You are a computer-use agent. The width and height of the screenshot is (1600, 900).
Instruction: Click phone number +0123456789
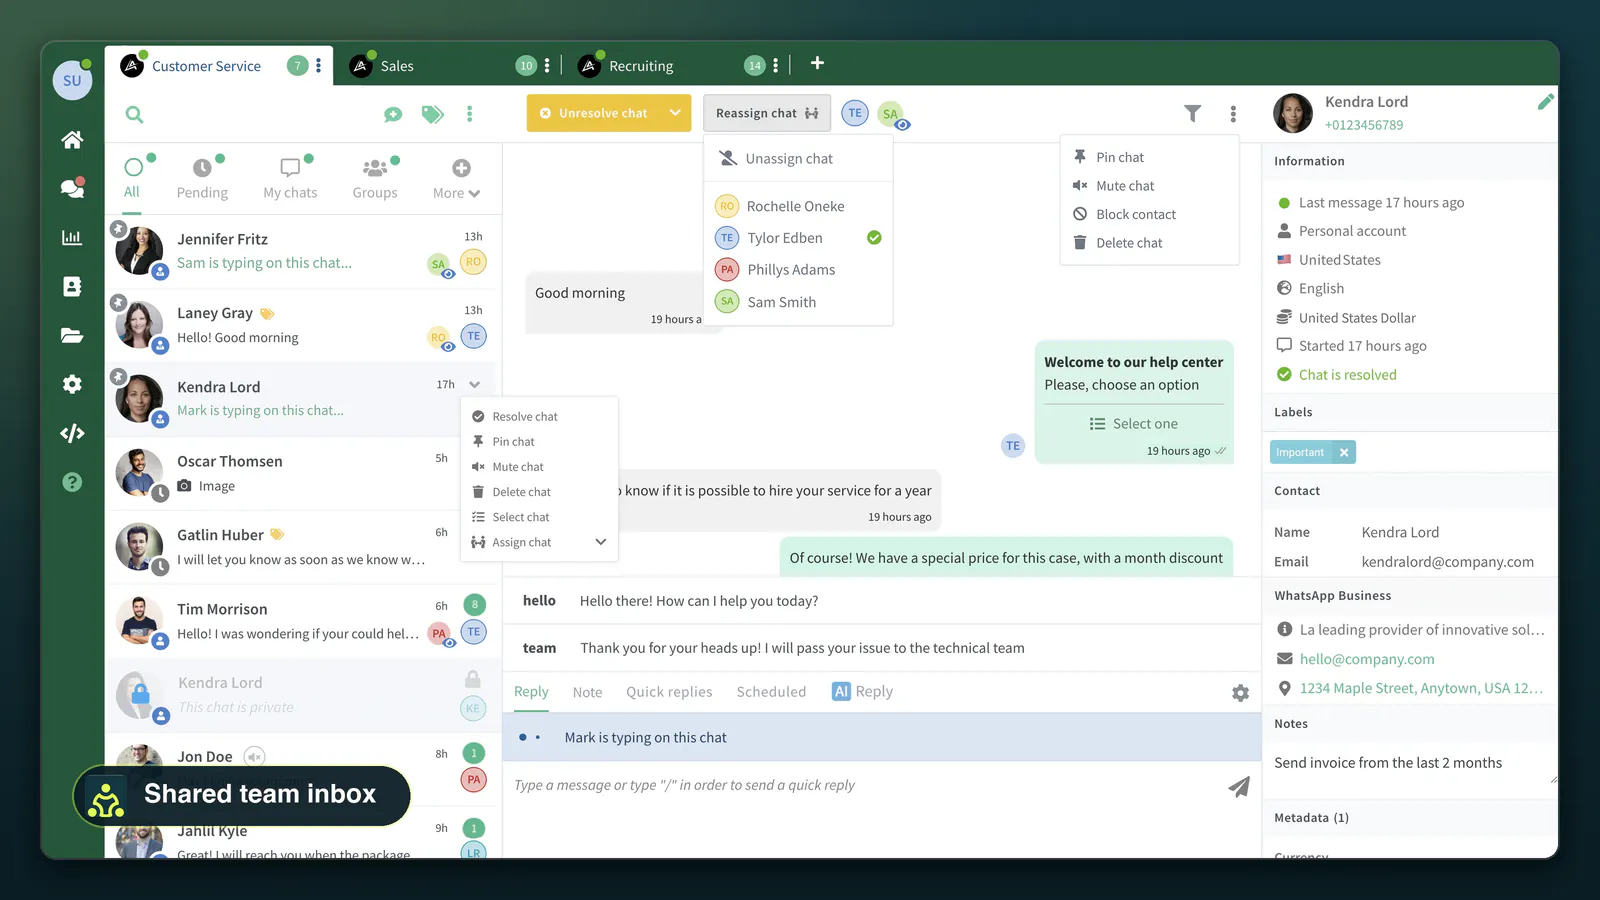coord(1364,125)
